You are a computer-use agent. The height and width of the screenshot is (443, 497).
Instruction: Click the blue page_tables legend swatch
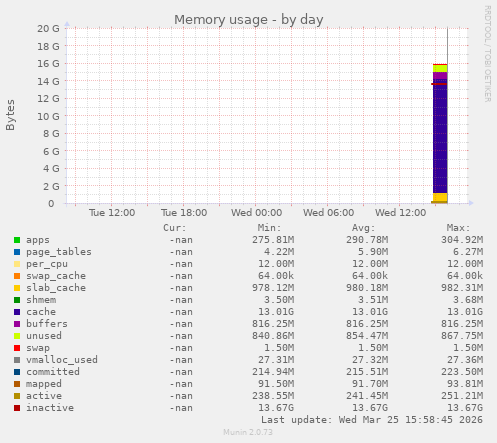[x=17, y=252]
